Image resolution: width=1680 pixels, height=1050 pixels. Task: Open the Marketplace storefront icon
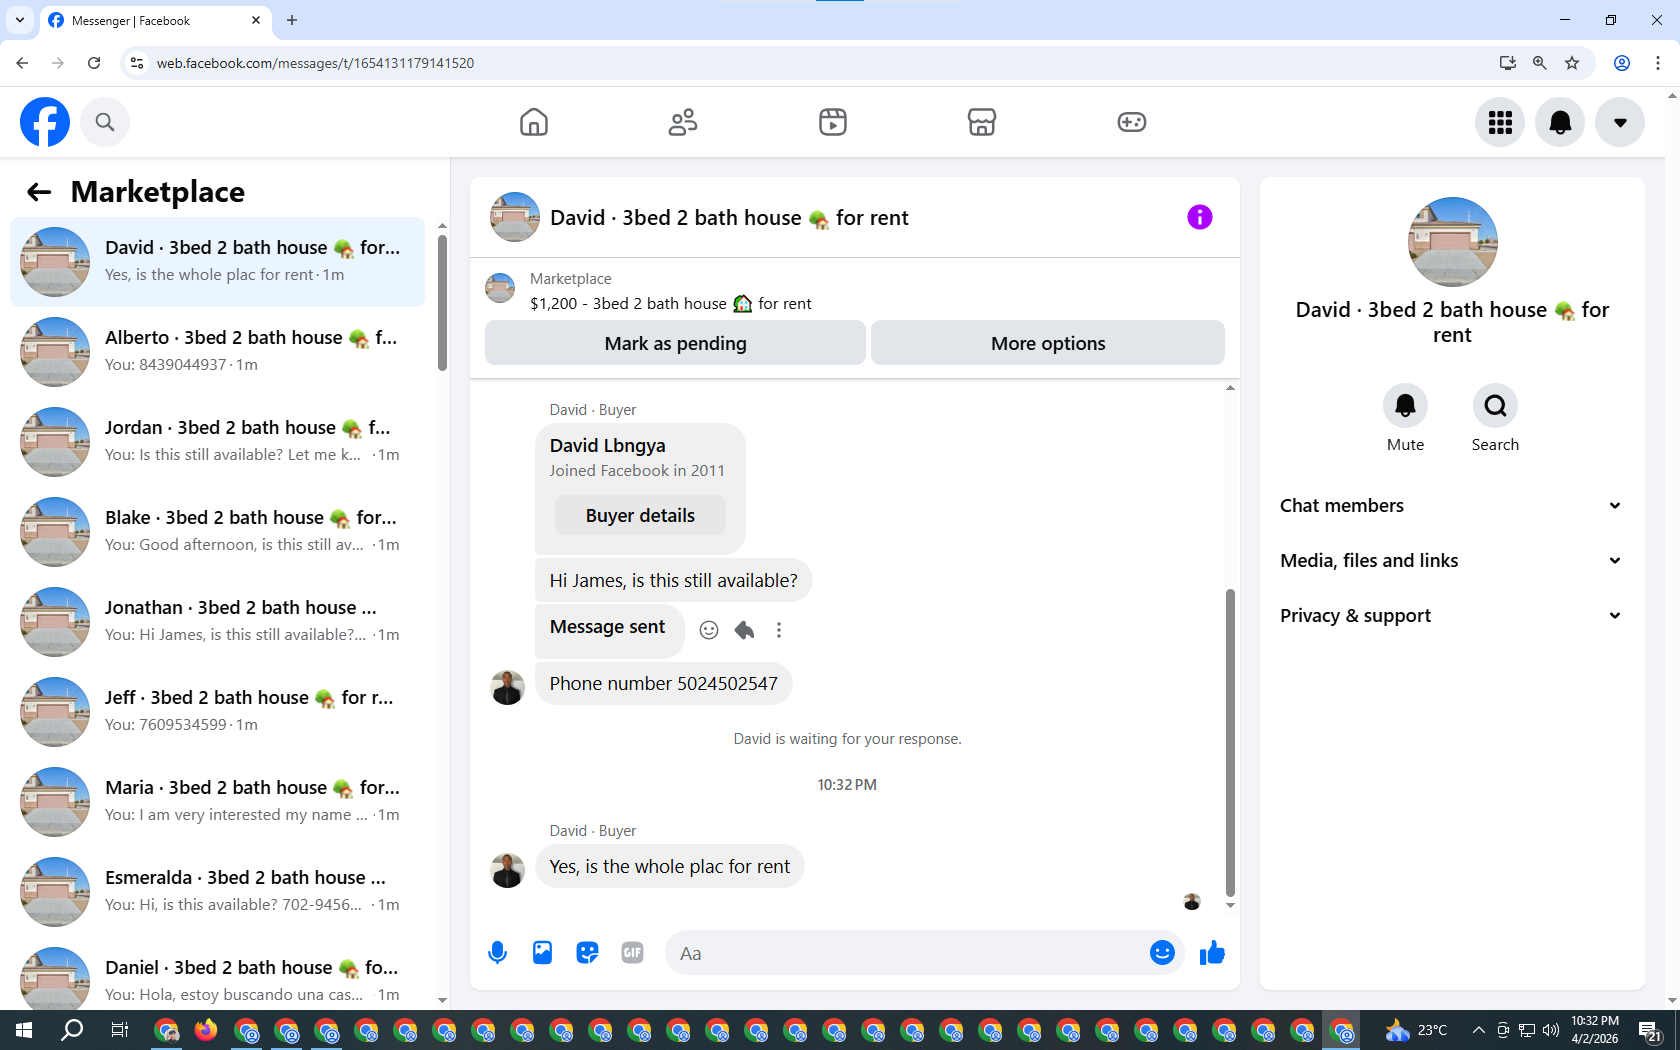coord(982,122)
